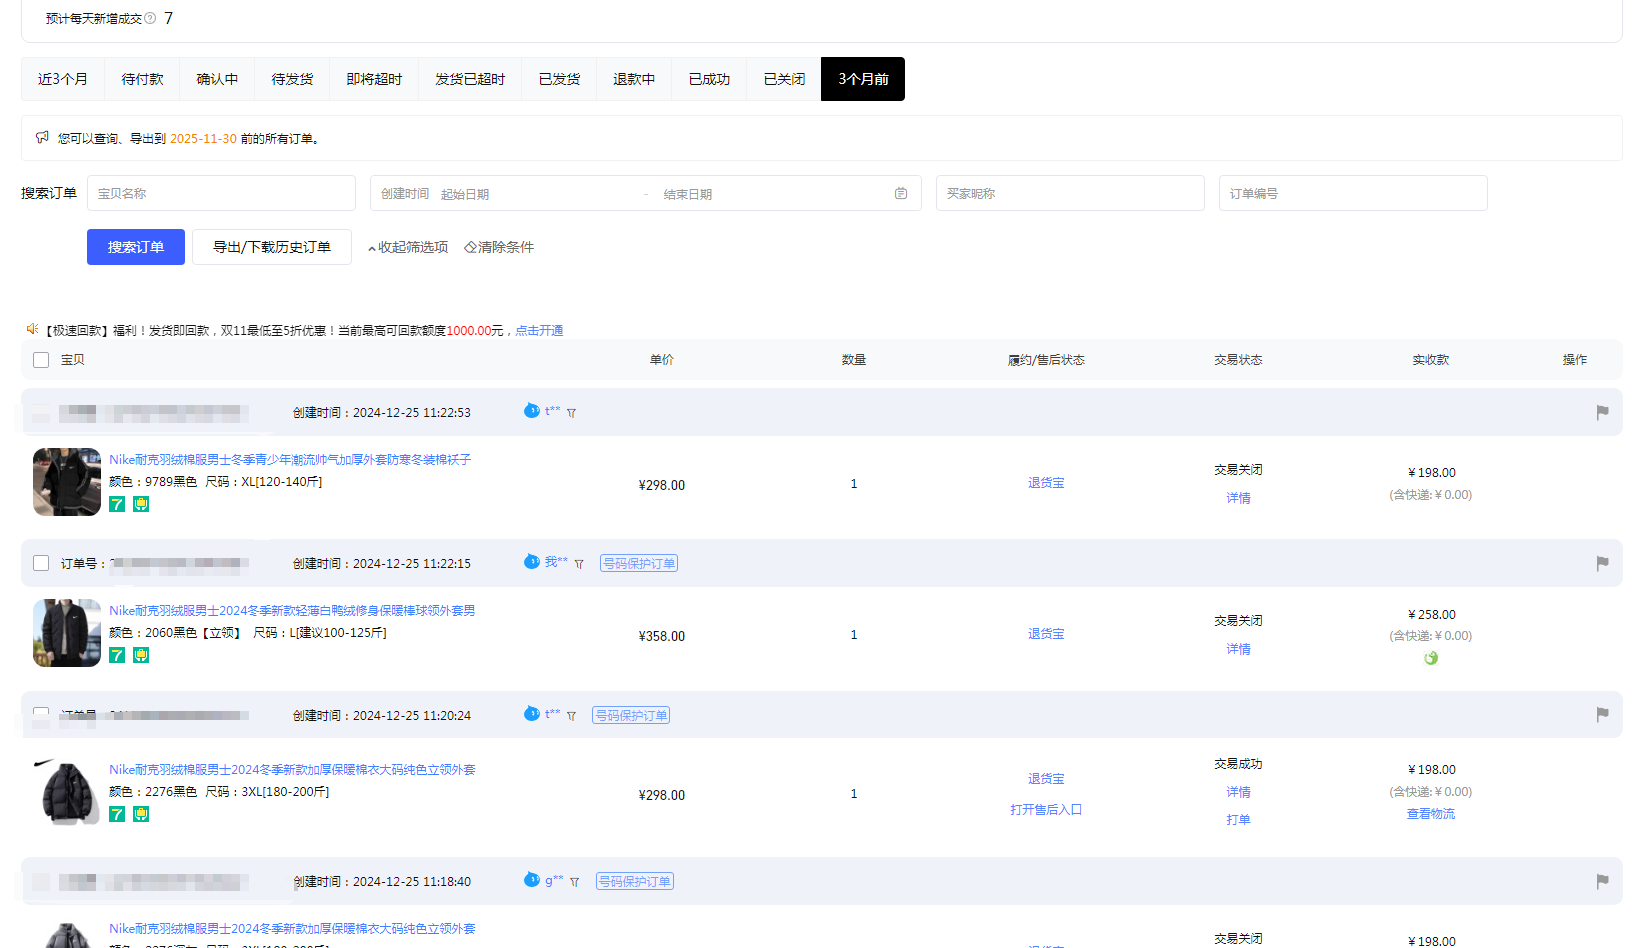Open the 起始日期 start date picker
The width and height of the screenshot is (1652, 948).
[x=465, y=194]
